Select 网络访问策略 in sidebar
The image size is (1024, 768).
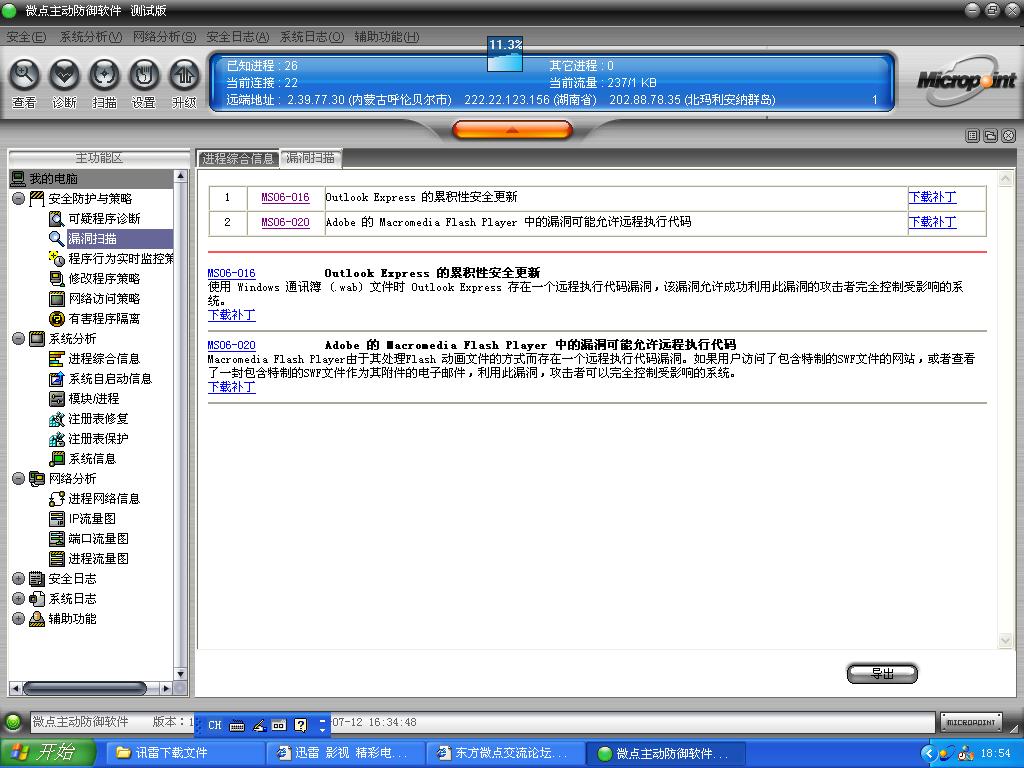(95, 299)
